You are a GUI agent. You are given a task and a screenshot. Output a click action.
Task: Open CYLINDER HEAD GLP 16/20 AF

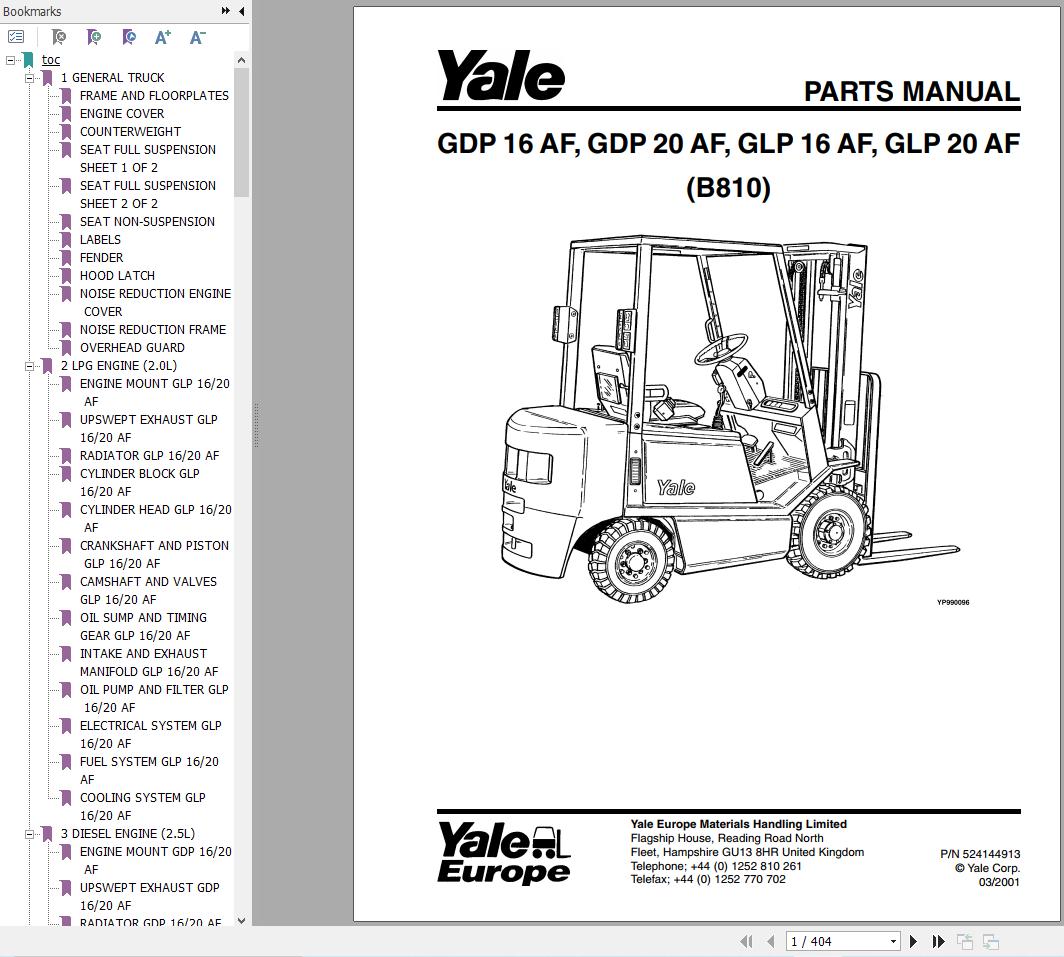155,518
